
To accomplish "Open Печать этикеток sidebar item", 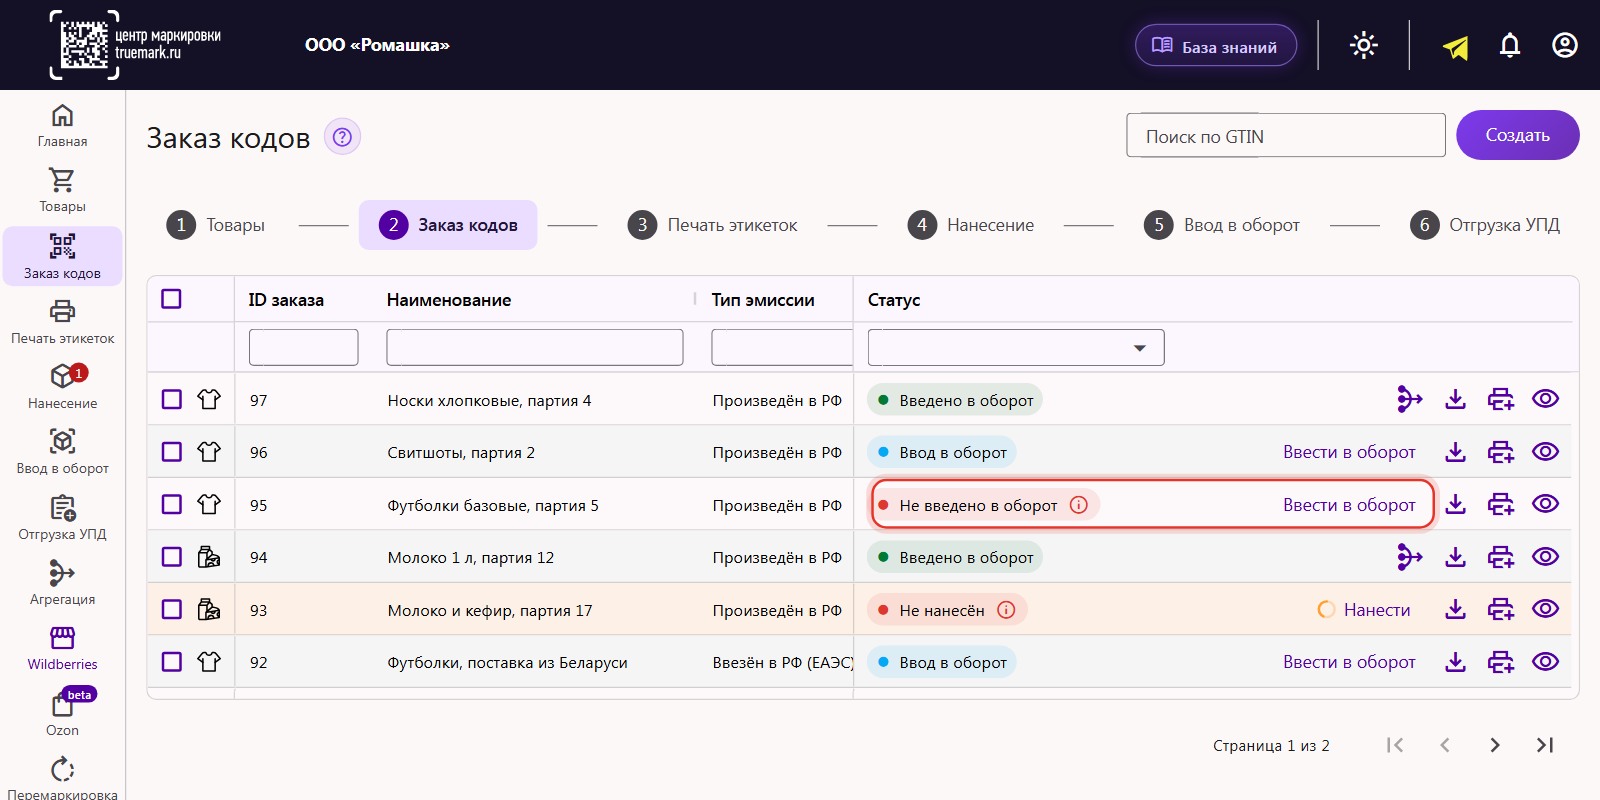I will (62, 323).
